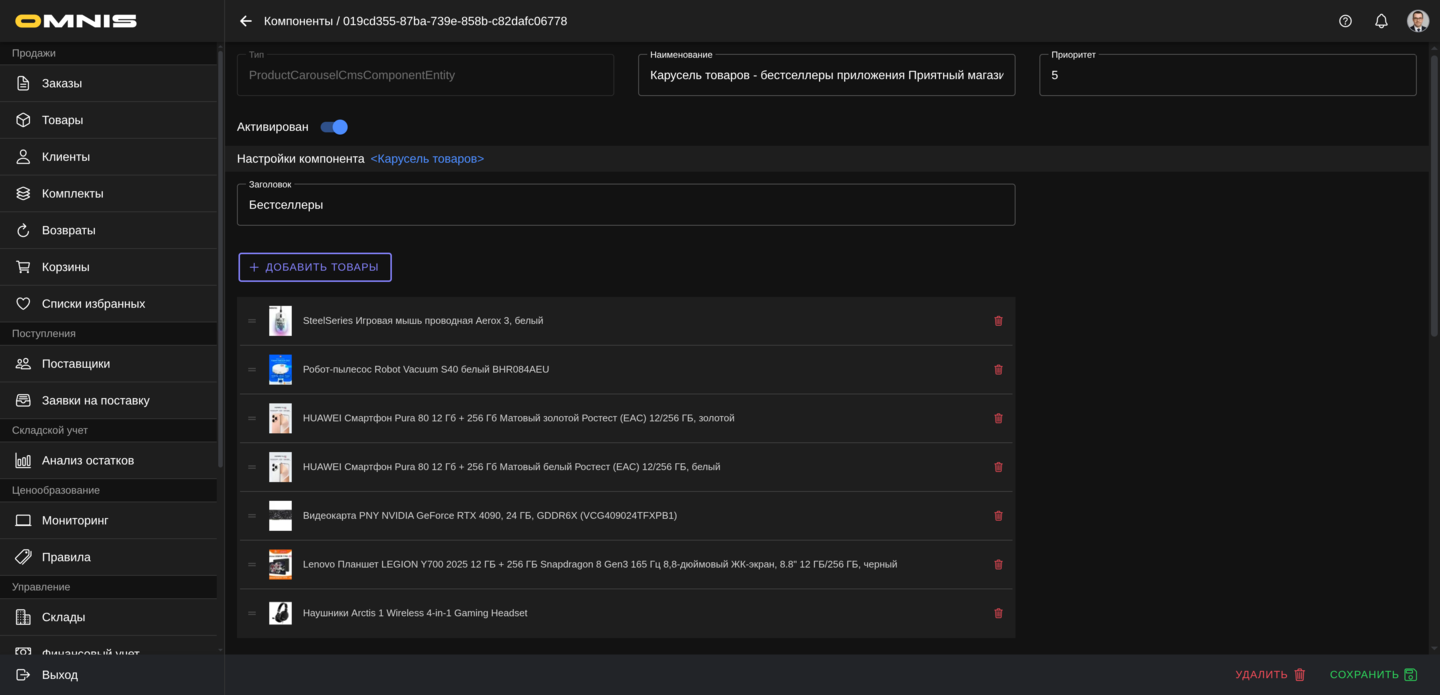Click the HUAWEI Pura 80 золотой thumbnail
The width and height of the screenshot is (1440, 695).
(280, 418)
